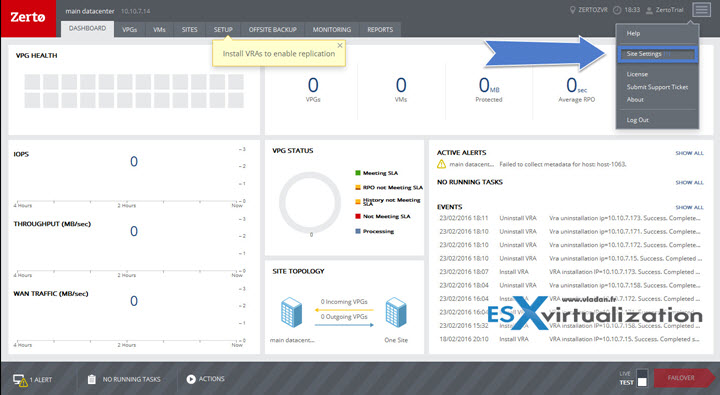Image resolution: width=720 pixels, height=395 pixels.
Task: Click the 0 Outgoing VPGs arrow
Action: click(x=344, y=325)
